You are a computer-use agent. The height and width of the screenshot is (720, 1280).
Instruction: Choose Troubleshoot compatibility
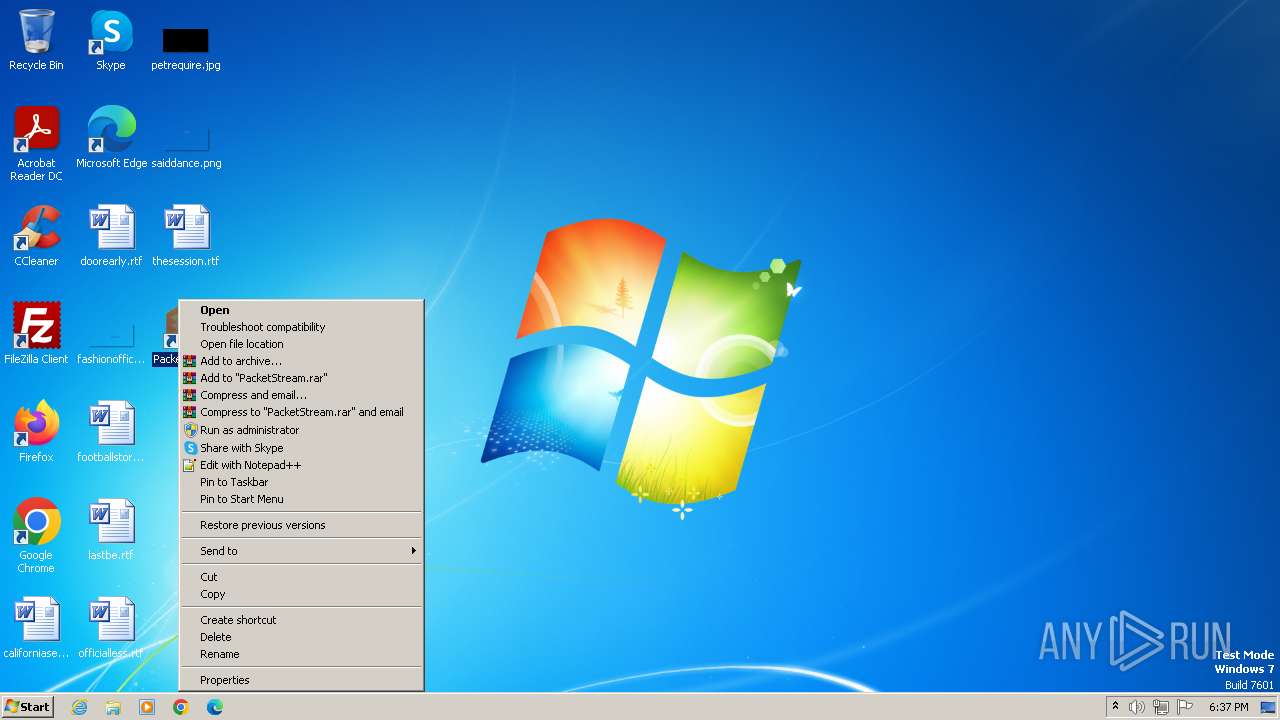tap(301, 327)
